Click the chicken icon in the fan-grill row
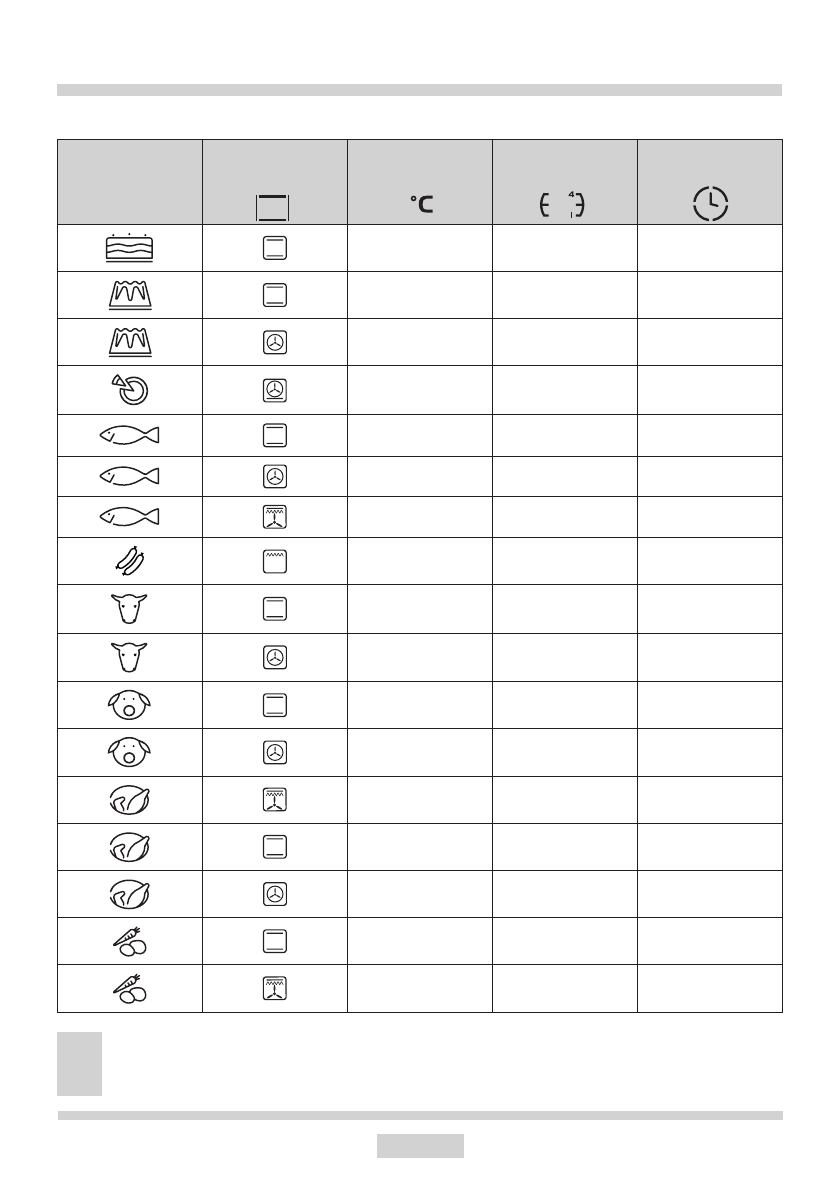The height and width of the screenshot is (1191, 839). [129, 800]
